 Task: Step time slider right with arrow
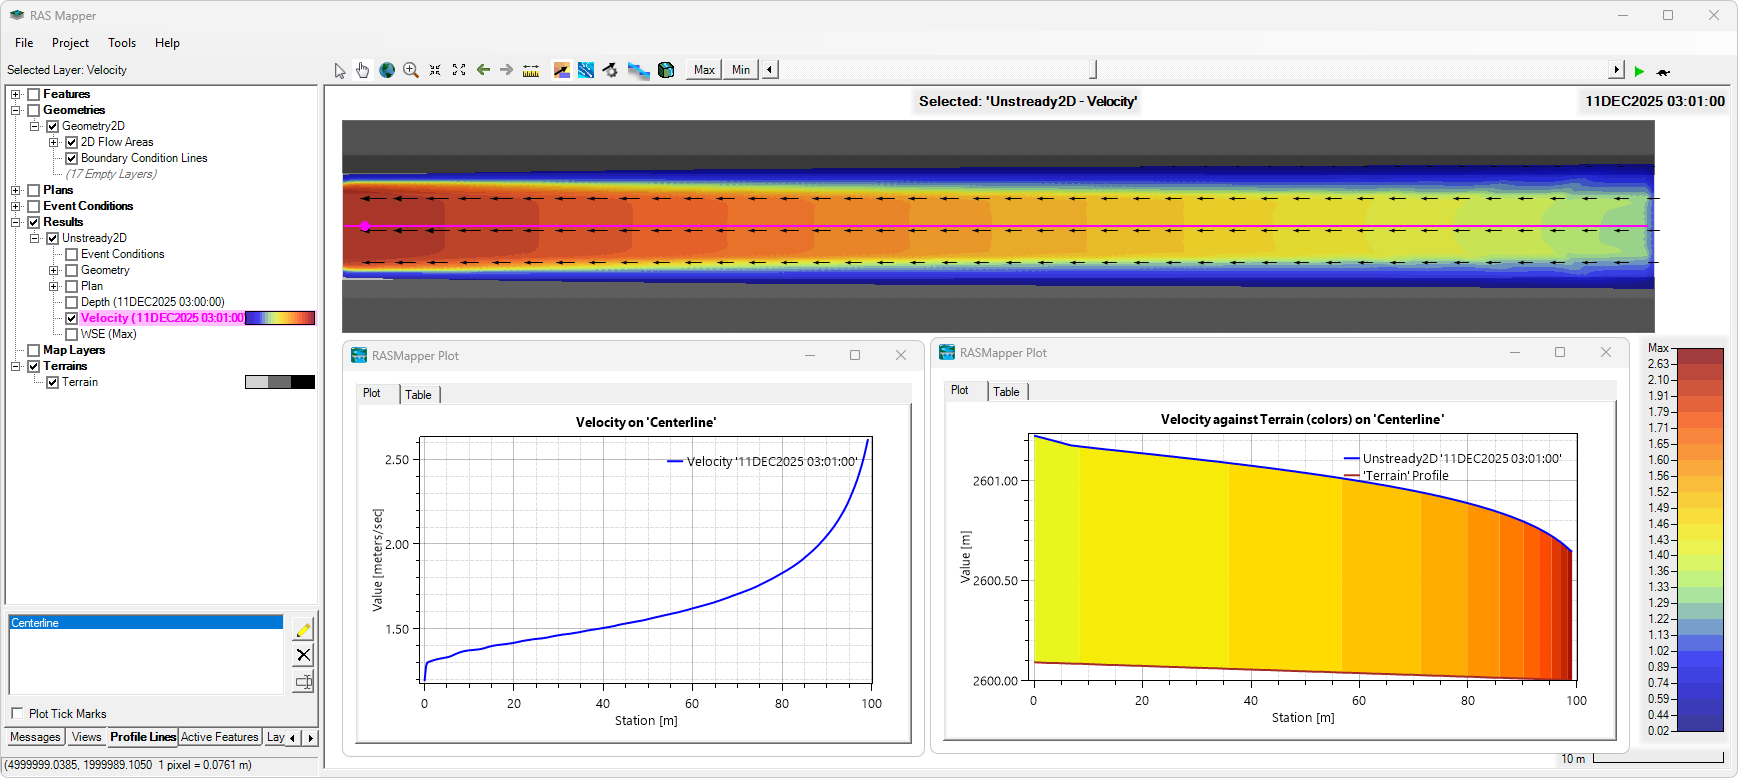tap(1617, 70)
